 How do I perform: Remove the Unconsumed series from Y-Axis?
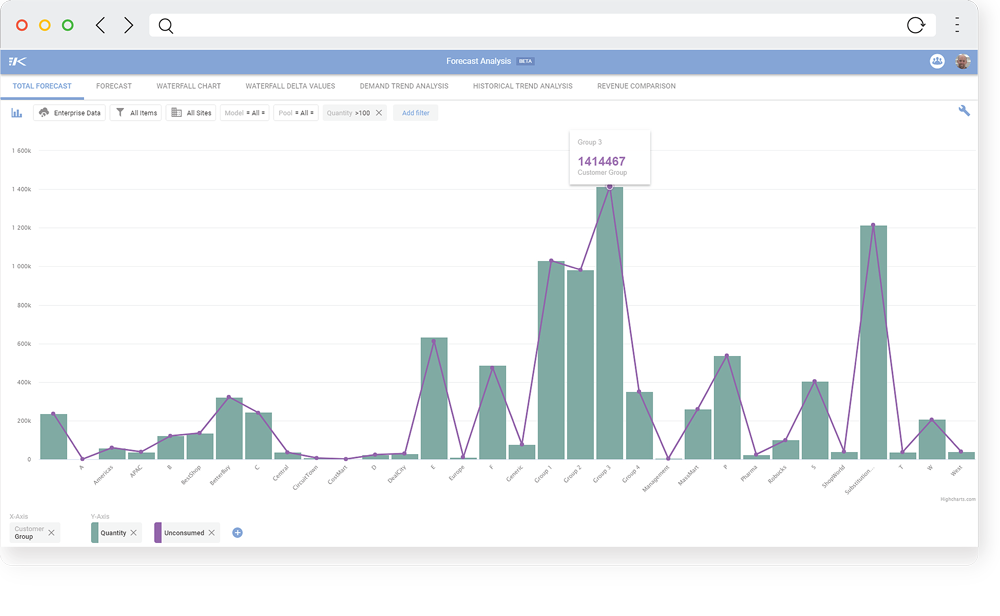[211, 532]
